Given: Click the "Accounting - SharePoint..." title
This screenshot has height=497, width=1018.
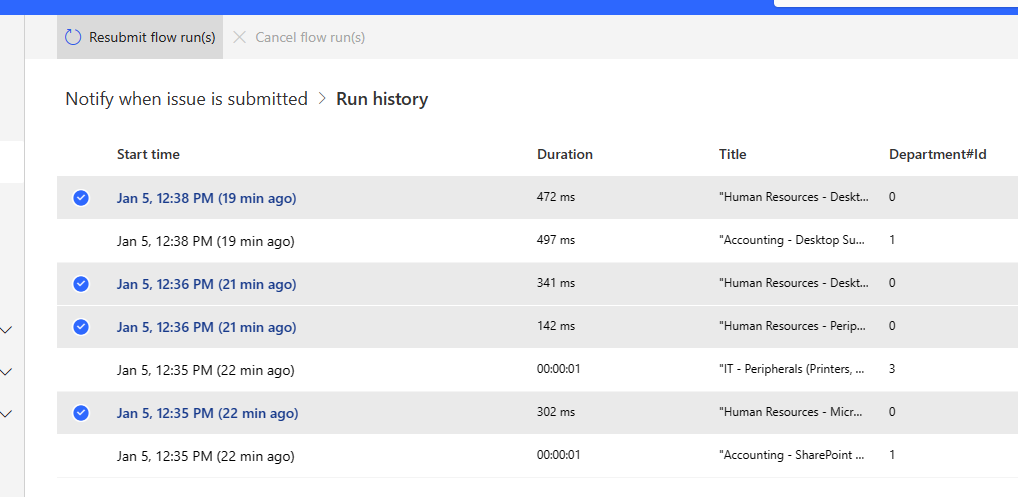Looking at the screenshot, I should 792,455.
